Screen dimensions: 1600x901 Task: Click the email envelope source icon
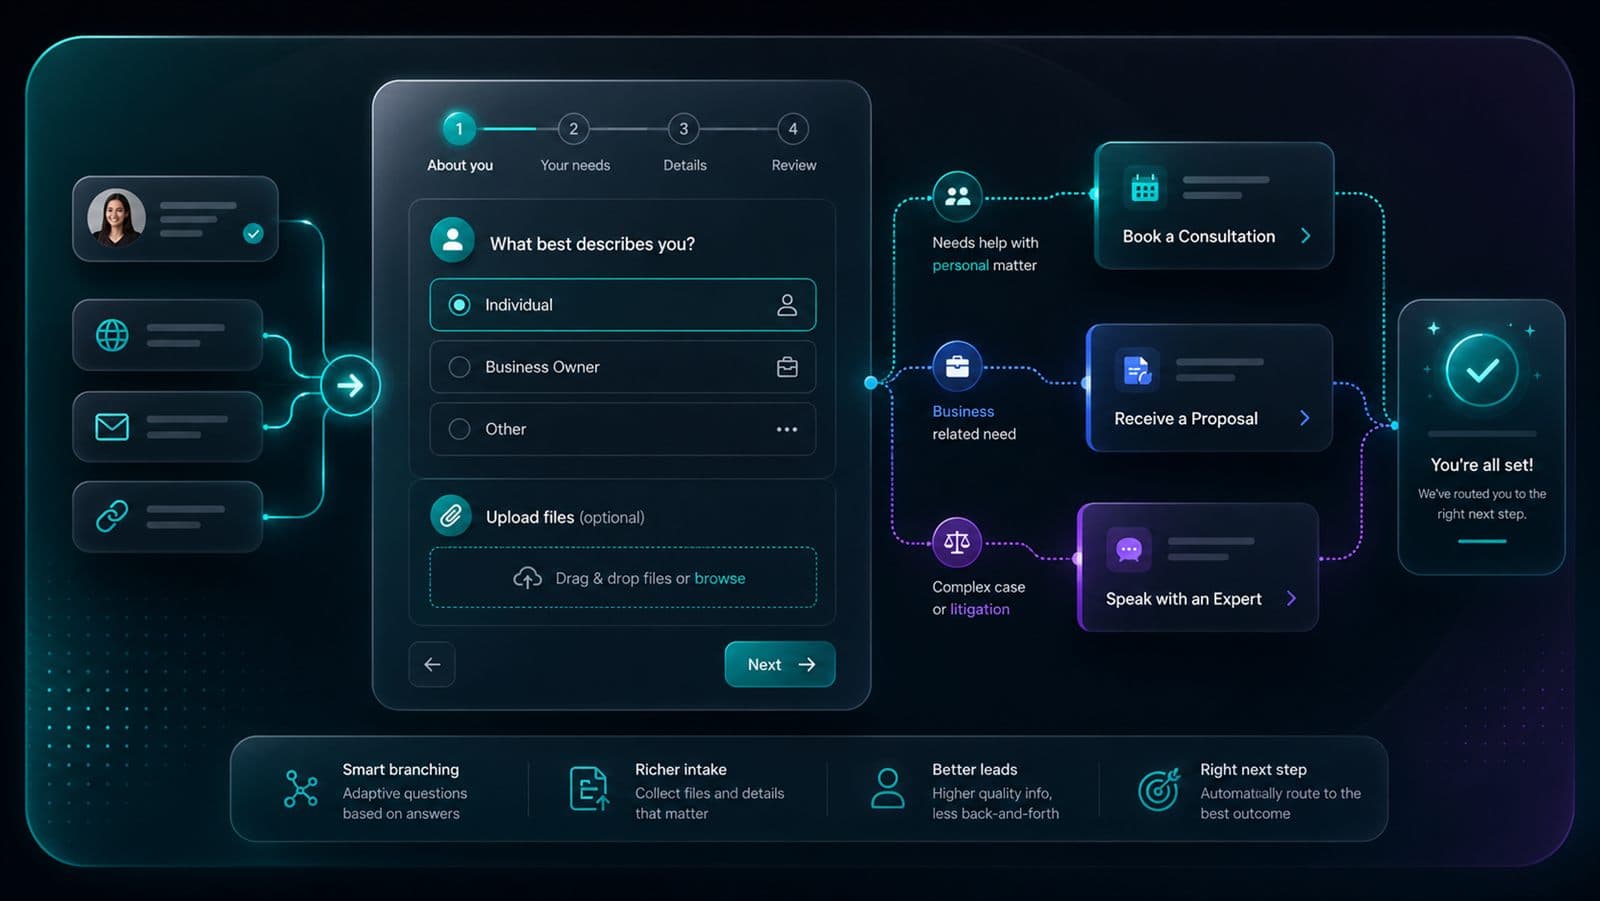point(112,427)
